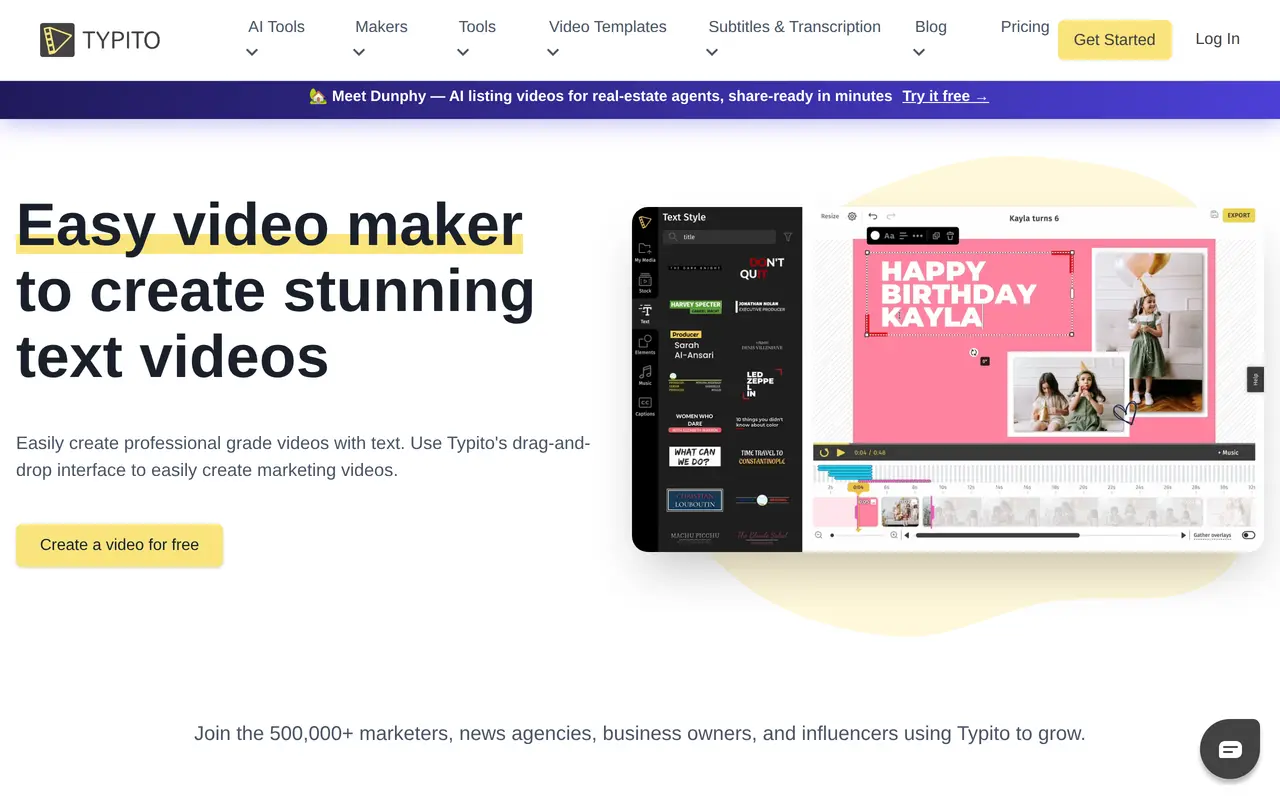Click the Kayla turns 6 project title
The image size is (1280, 800).
click(1034, 218)
